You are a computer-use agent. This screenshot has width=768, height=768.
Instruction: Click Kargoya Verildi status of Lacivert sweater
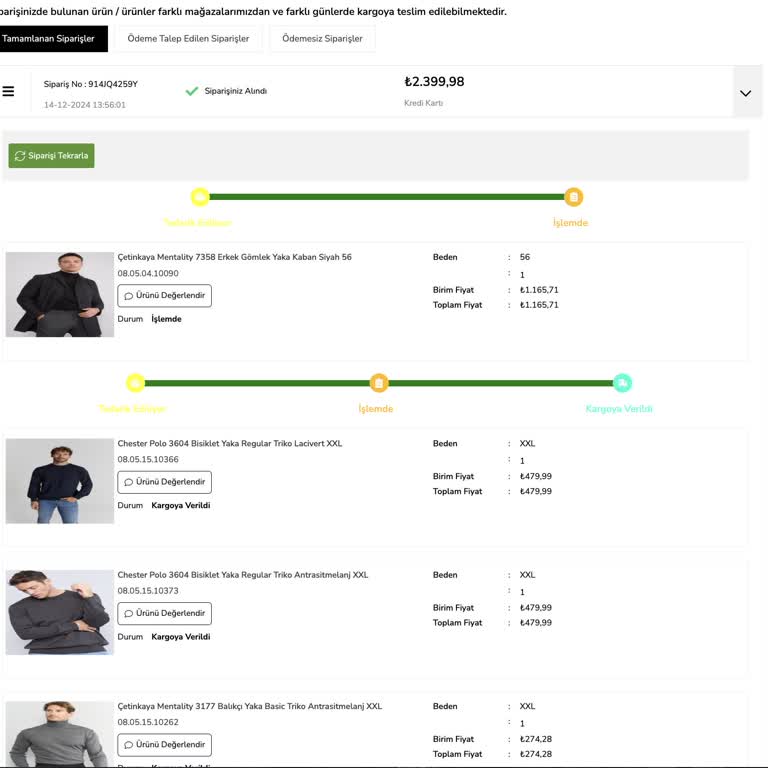[x=181, y=505]
